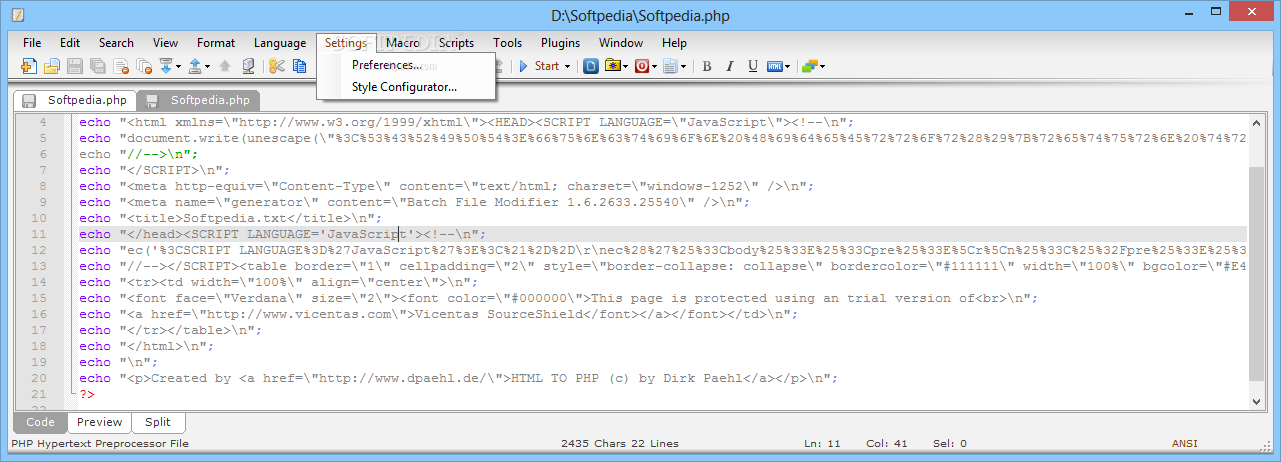Click the red circle toolbar icon
The width and height of the screenshot is (1281, 462).
tap(642, 66)
